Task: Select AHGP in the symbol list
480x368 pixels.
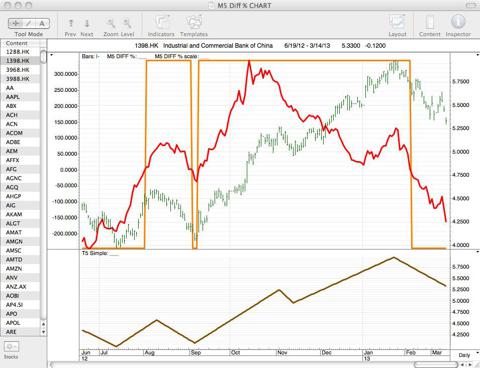Action: [21, 196]
